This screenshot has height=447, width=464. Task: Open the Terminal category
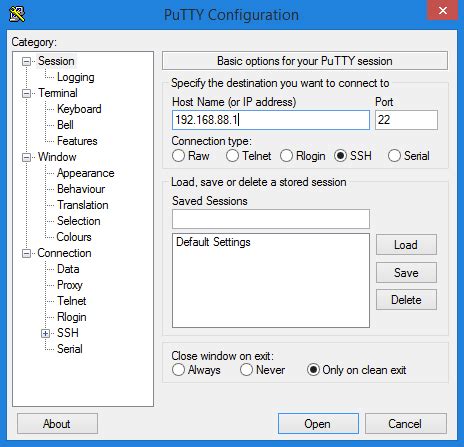pos(58,93)
